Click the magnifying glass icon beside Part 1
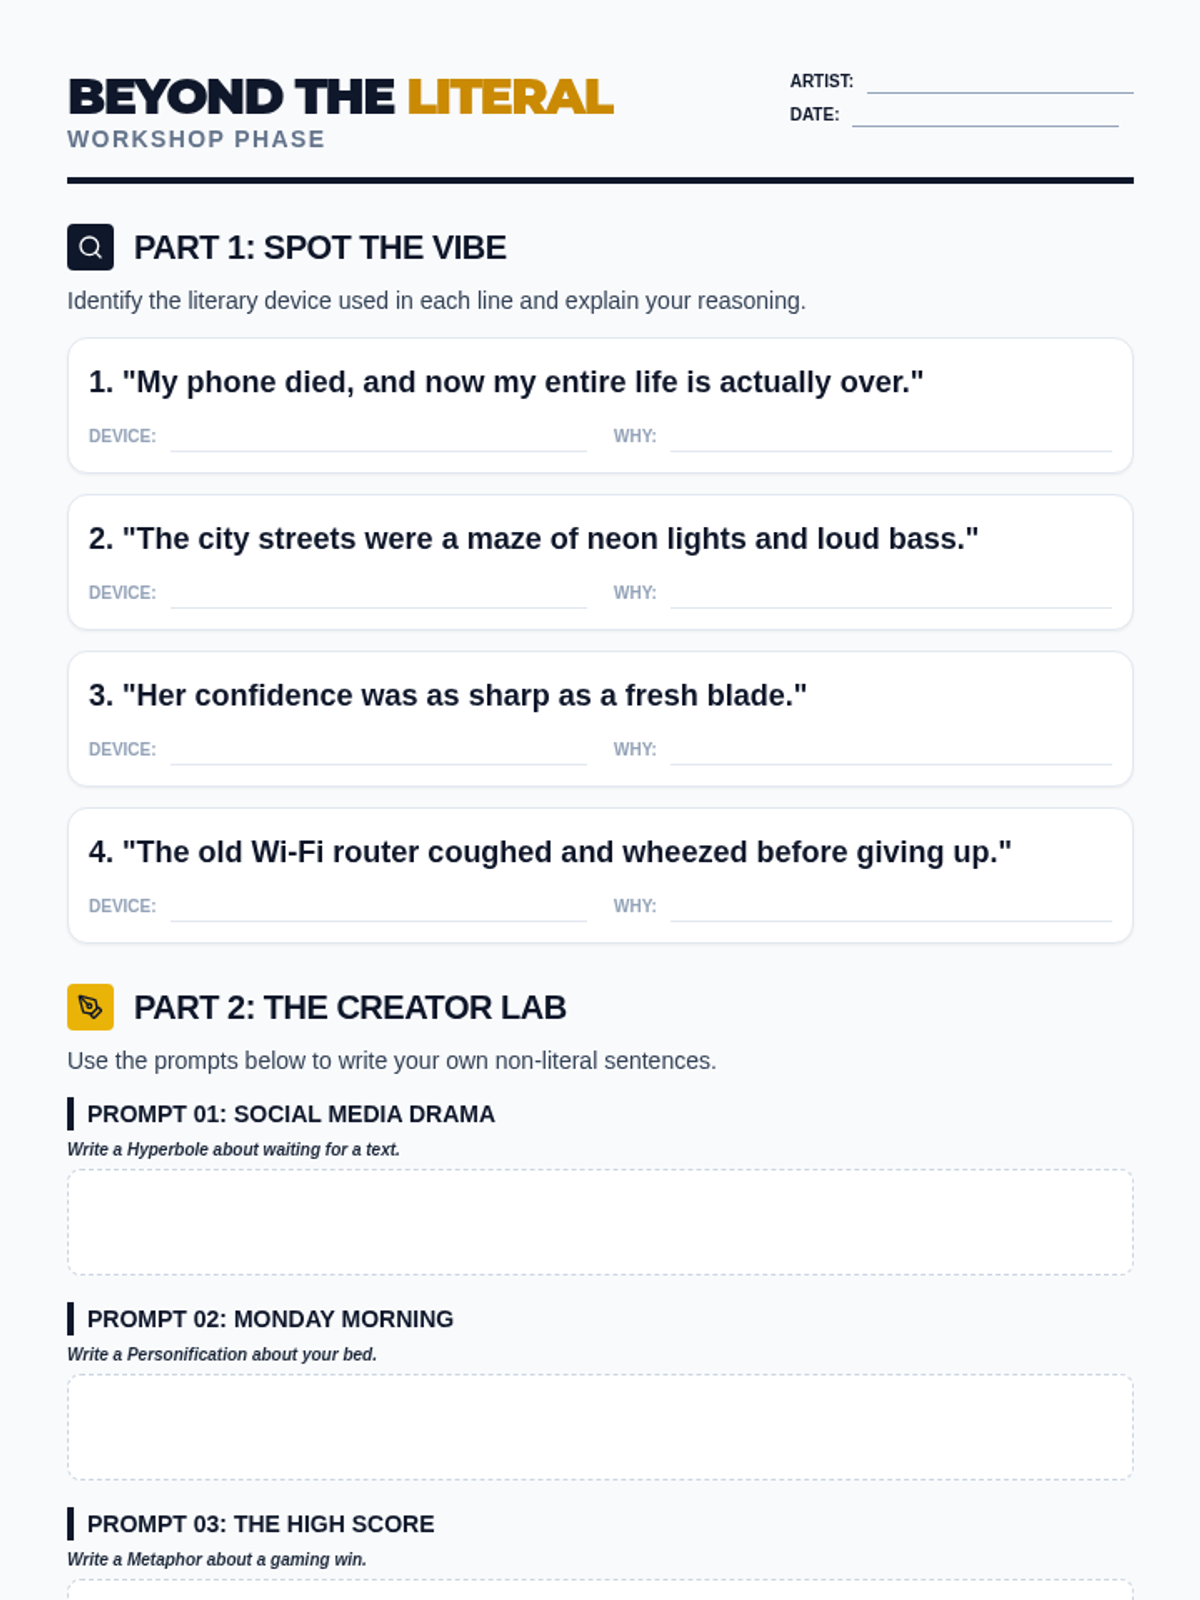 [x=90, y=247]
